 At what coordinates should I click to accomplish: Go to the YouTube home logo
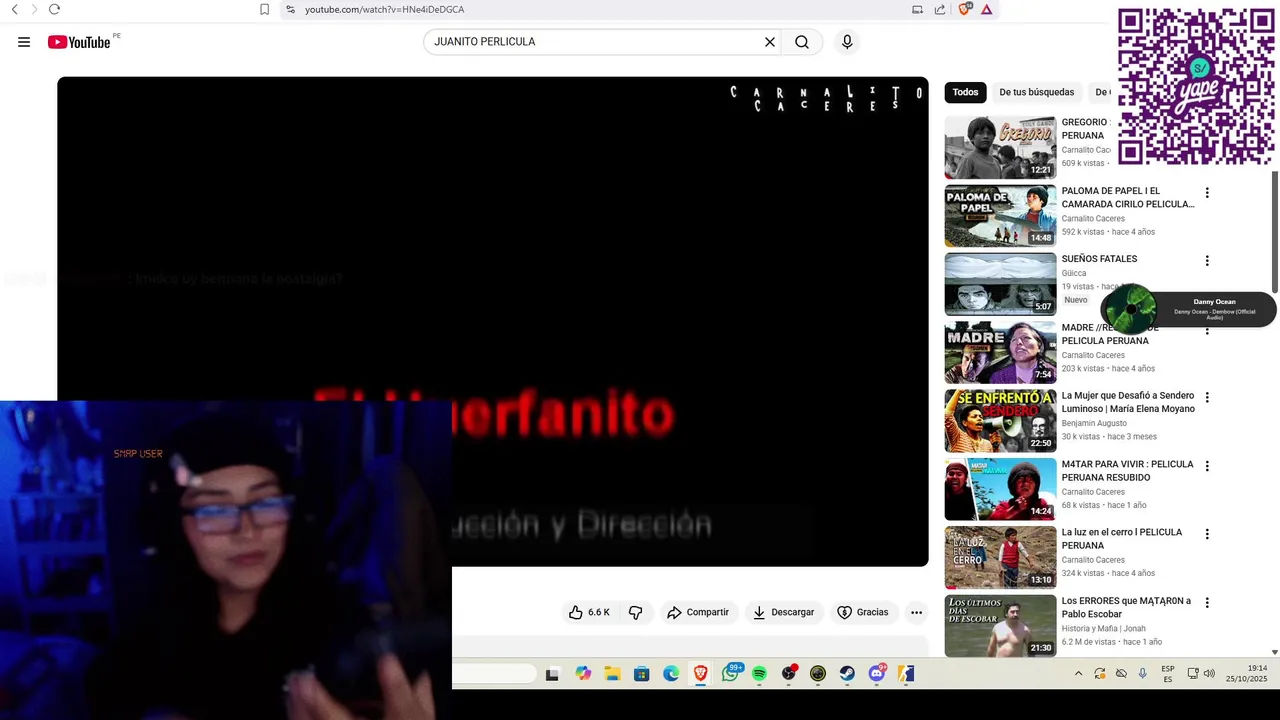coord(79,42)
